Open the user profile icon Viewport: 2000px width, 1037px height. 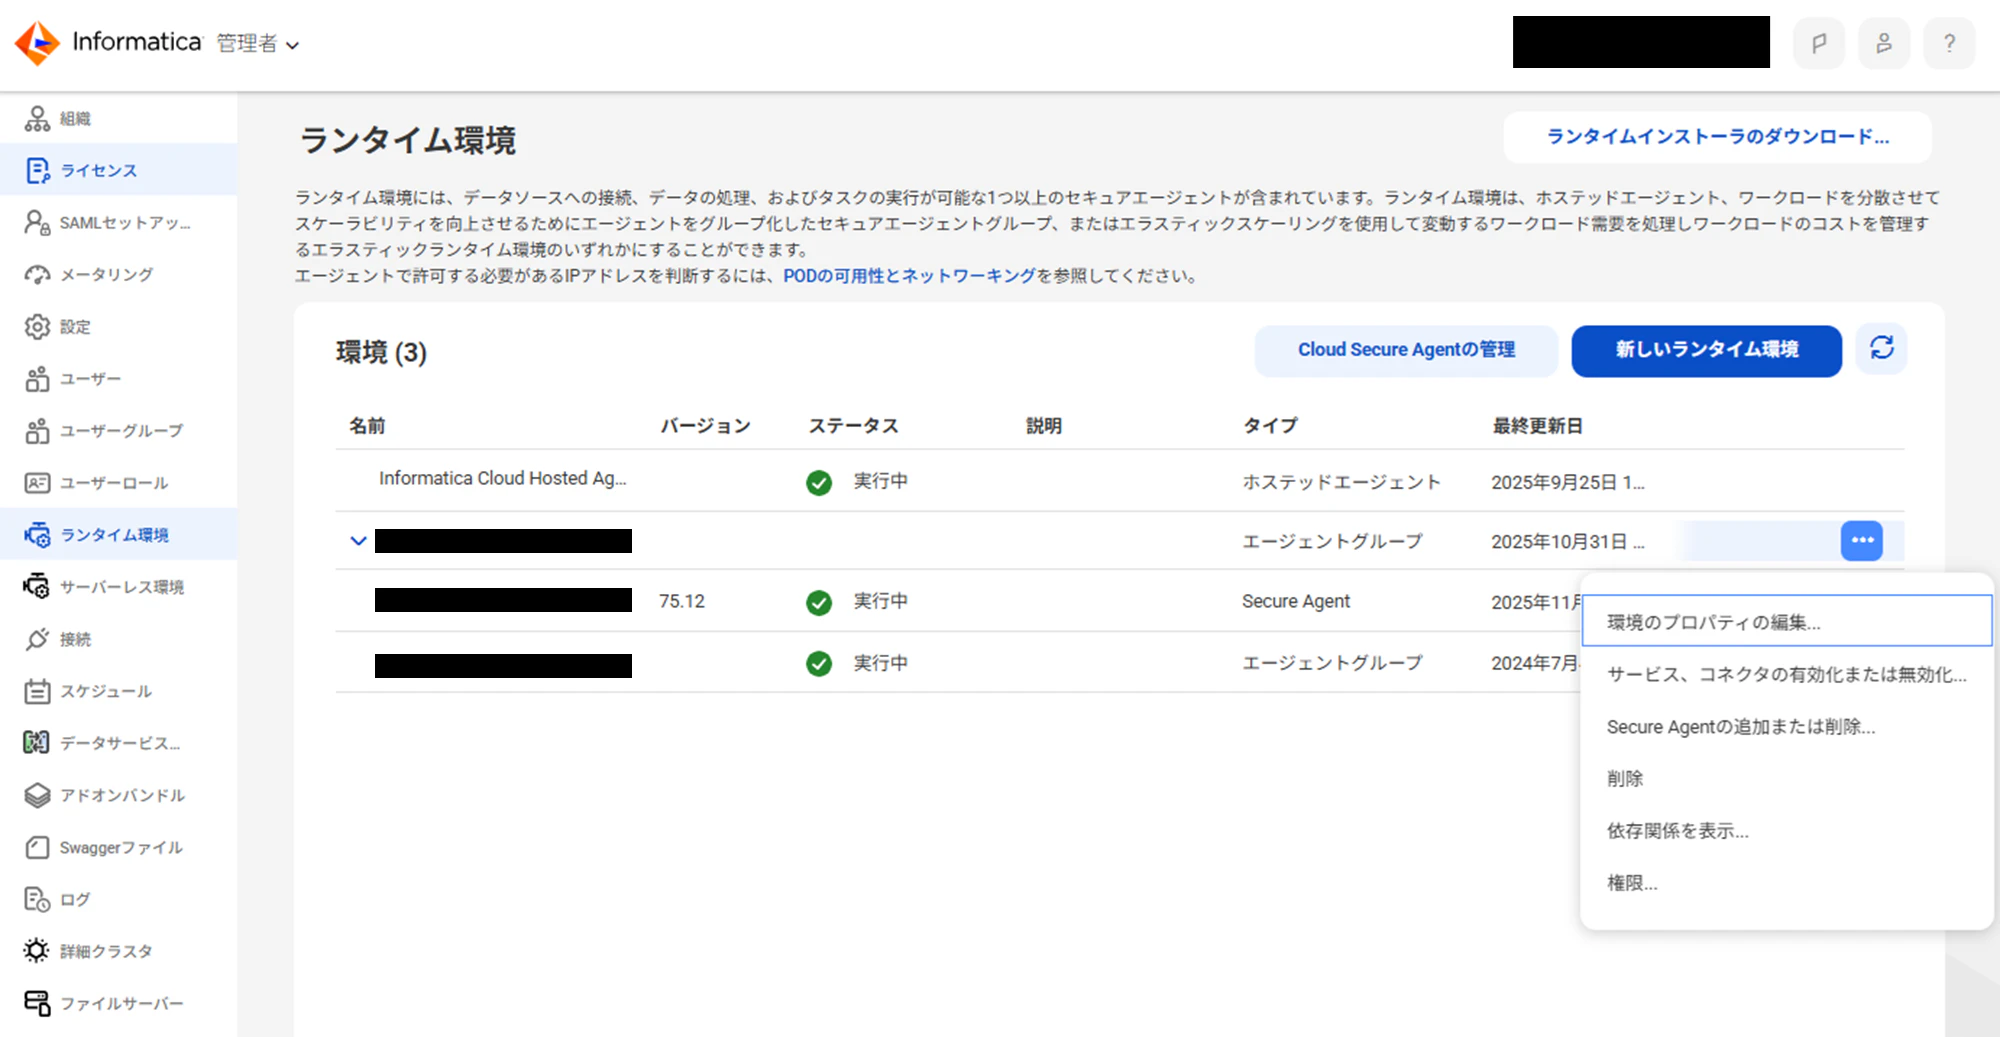pyautogui.click(x=1884, y=43)
